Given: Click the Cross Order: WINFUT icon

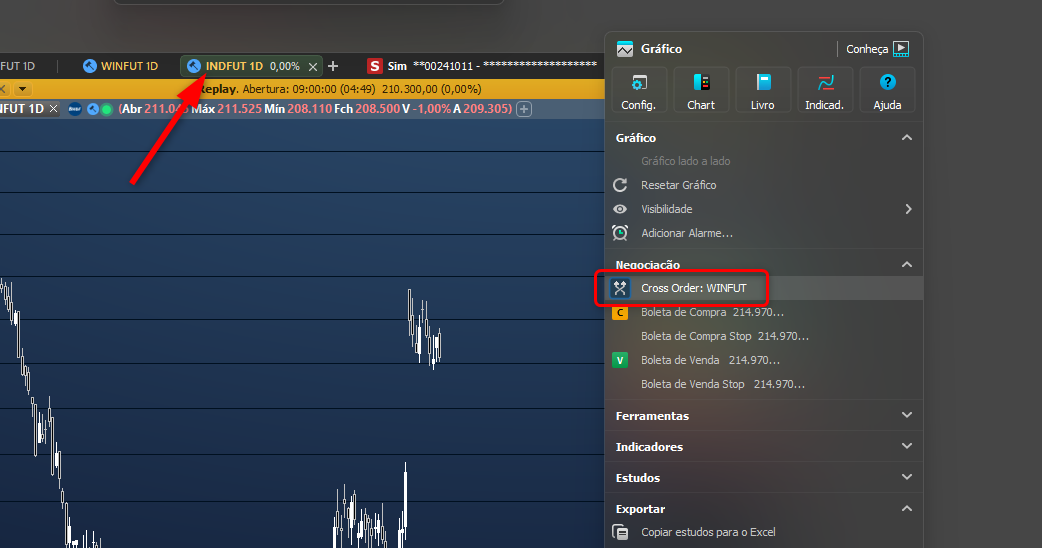Looking at the screenshot, I should click(620, 288).
